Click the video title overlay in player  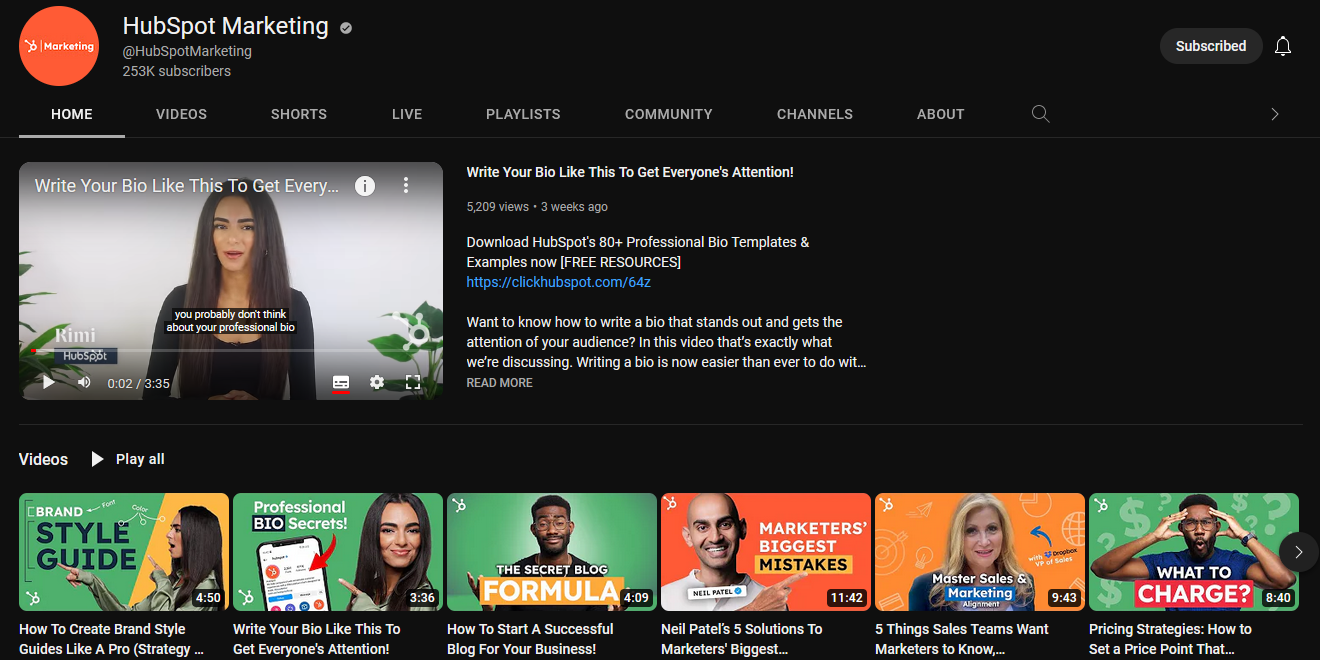pyautogui.click(x=187, y=186)
